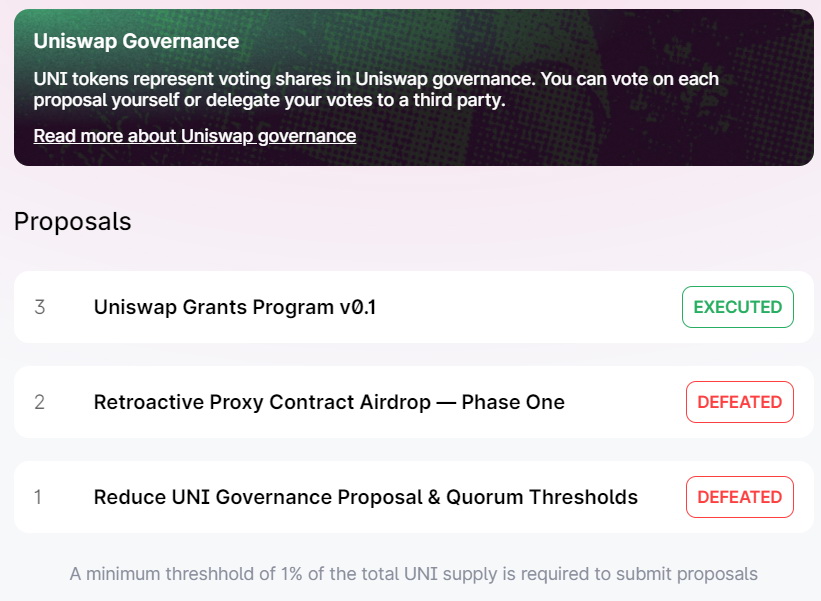The image size is (821, 601).
Task: Click the Proposals section heading
Action: (73, 221)
